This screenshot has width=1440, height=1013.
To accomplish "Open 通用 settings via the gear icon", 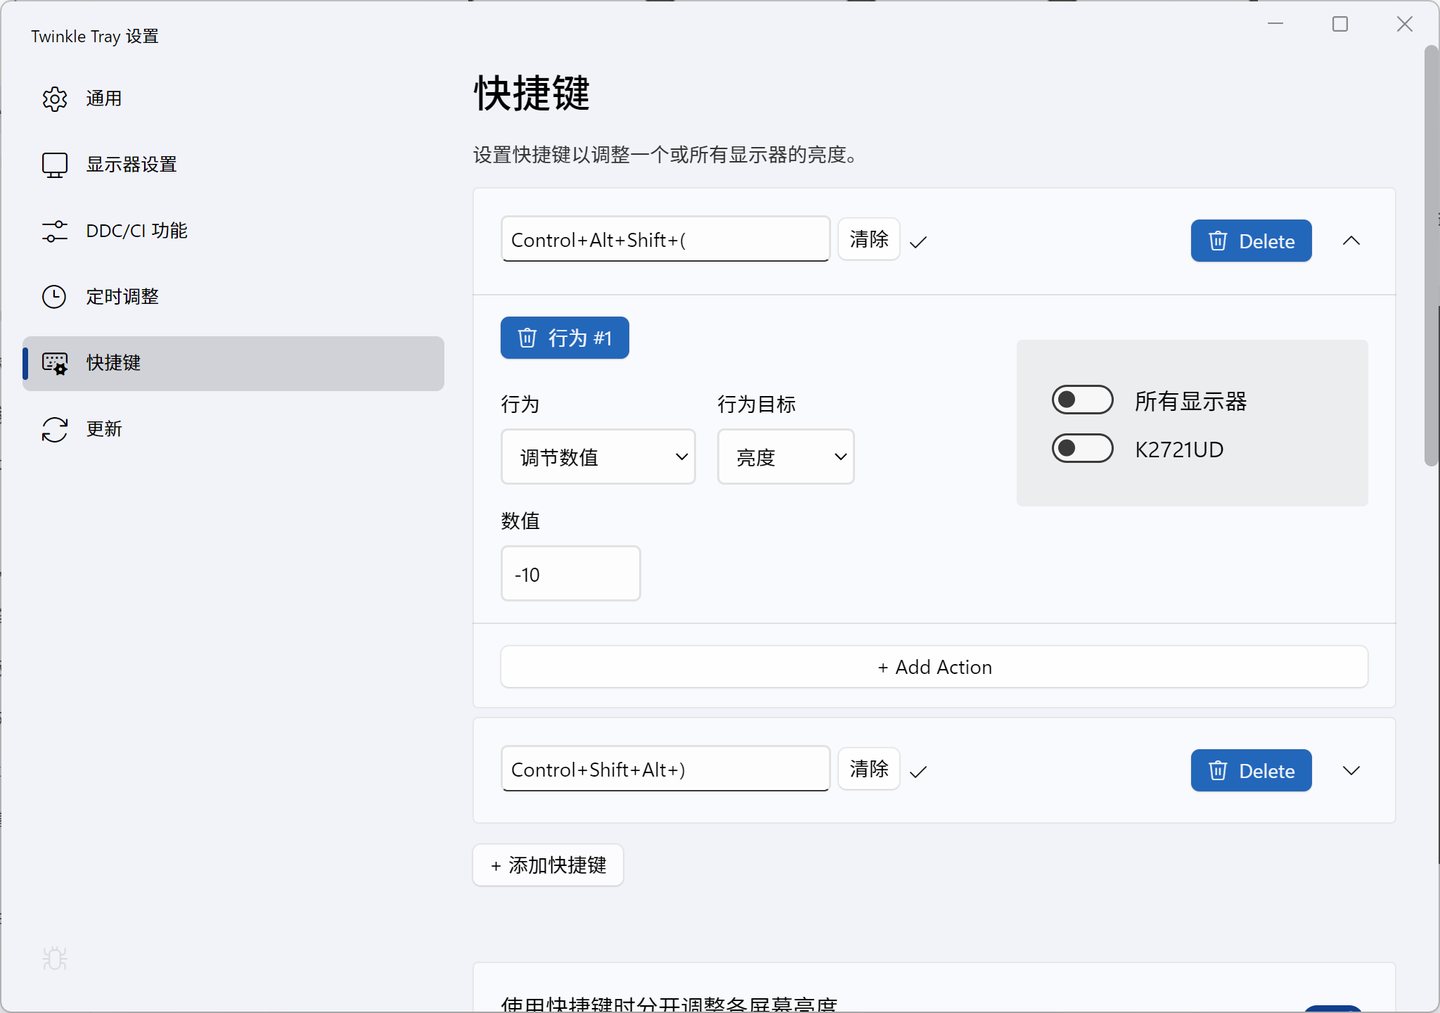I will click(55, 98).
